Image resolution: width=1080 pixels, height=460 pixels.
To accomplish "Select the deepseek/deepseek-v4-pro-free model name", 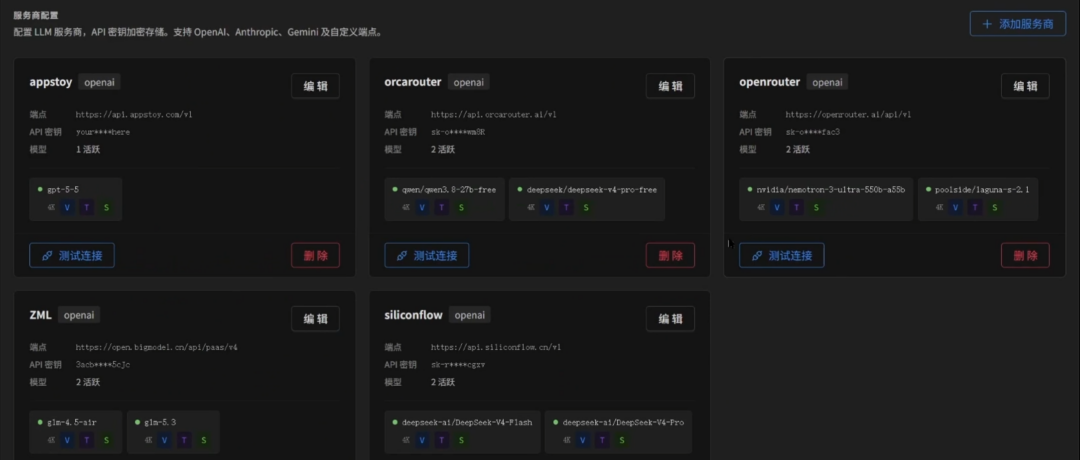I will [591, 189].
